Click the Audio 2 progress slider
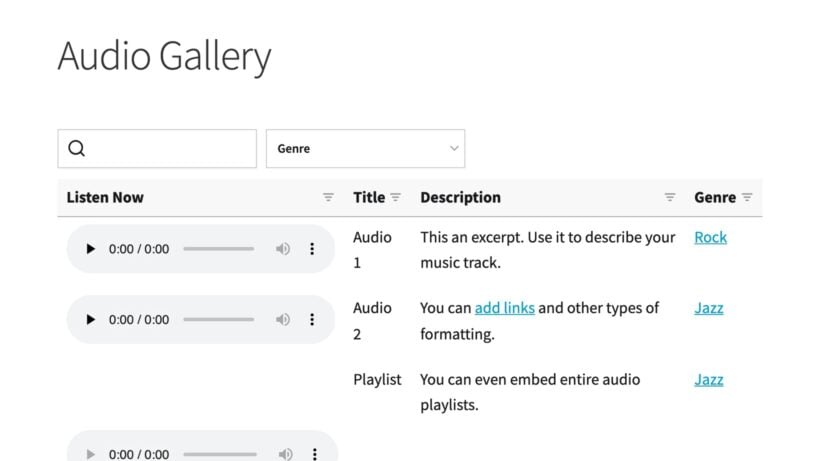 pyautogui.click(x=219, y=319)
